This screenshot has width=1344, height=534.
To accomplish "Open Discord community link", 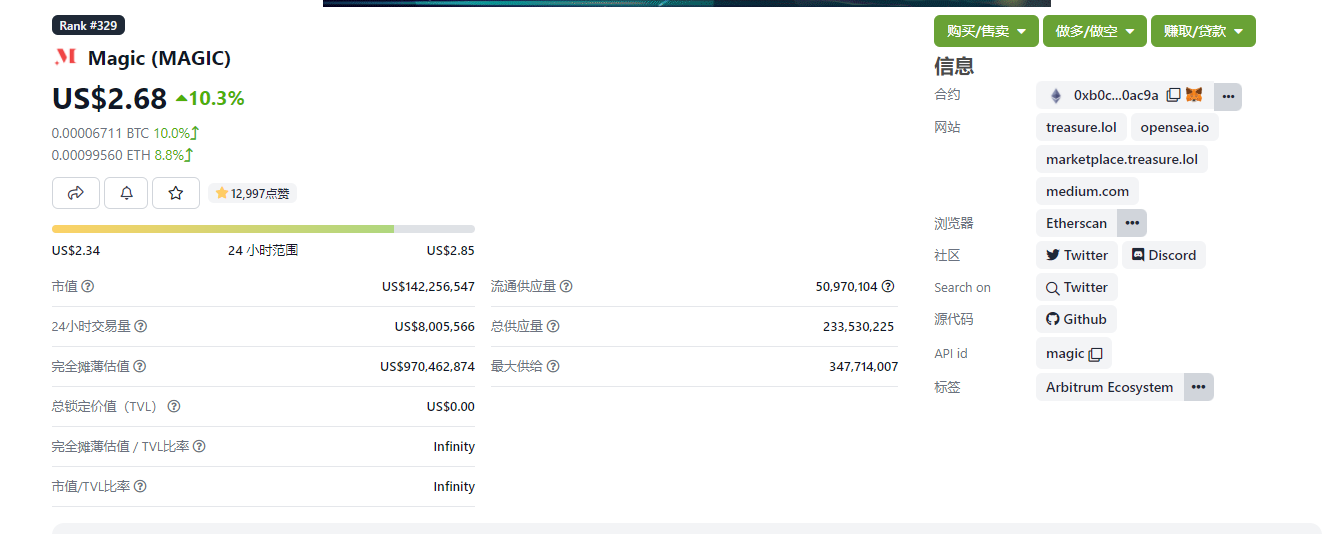I will (x=1164, y=255).
